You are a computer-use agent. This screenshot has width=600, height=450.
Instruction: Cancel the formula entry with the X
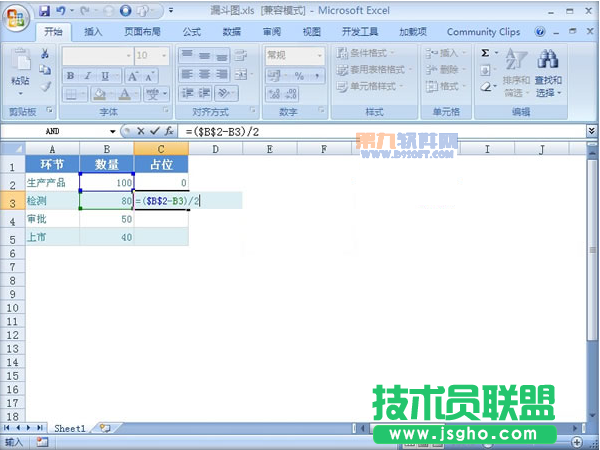(140, 131)
